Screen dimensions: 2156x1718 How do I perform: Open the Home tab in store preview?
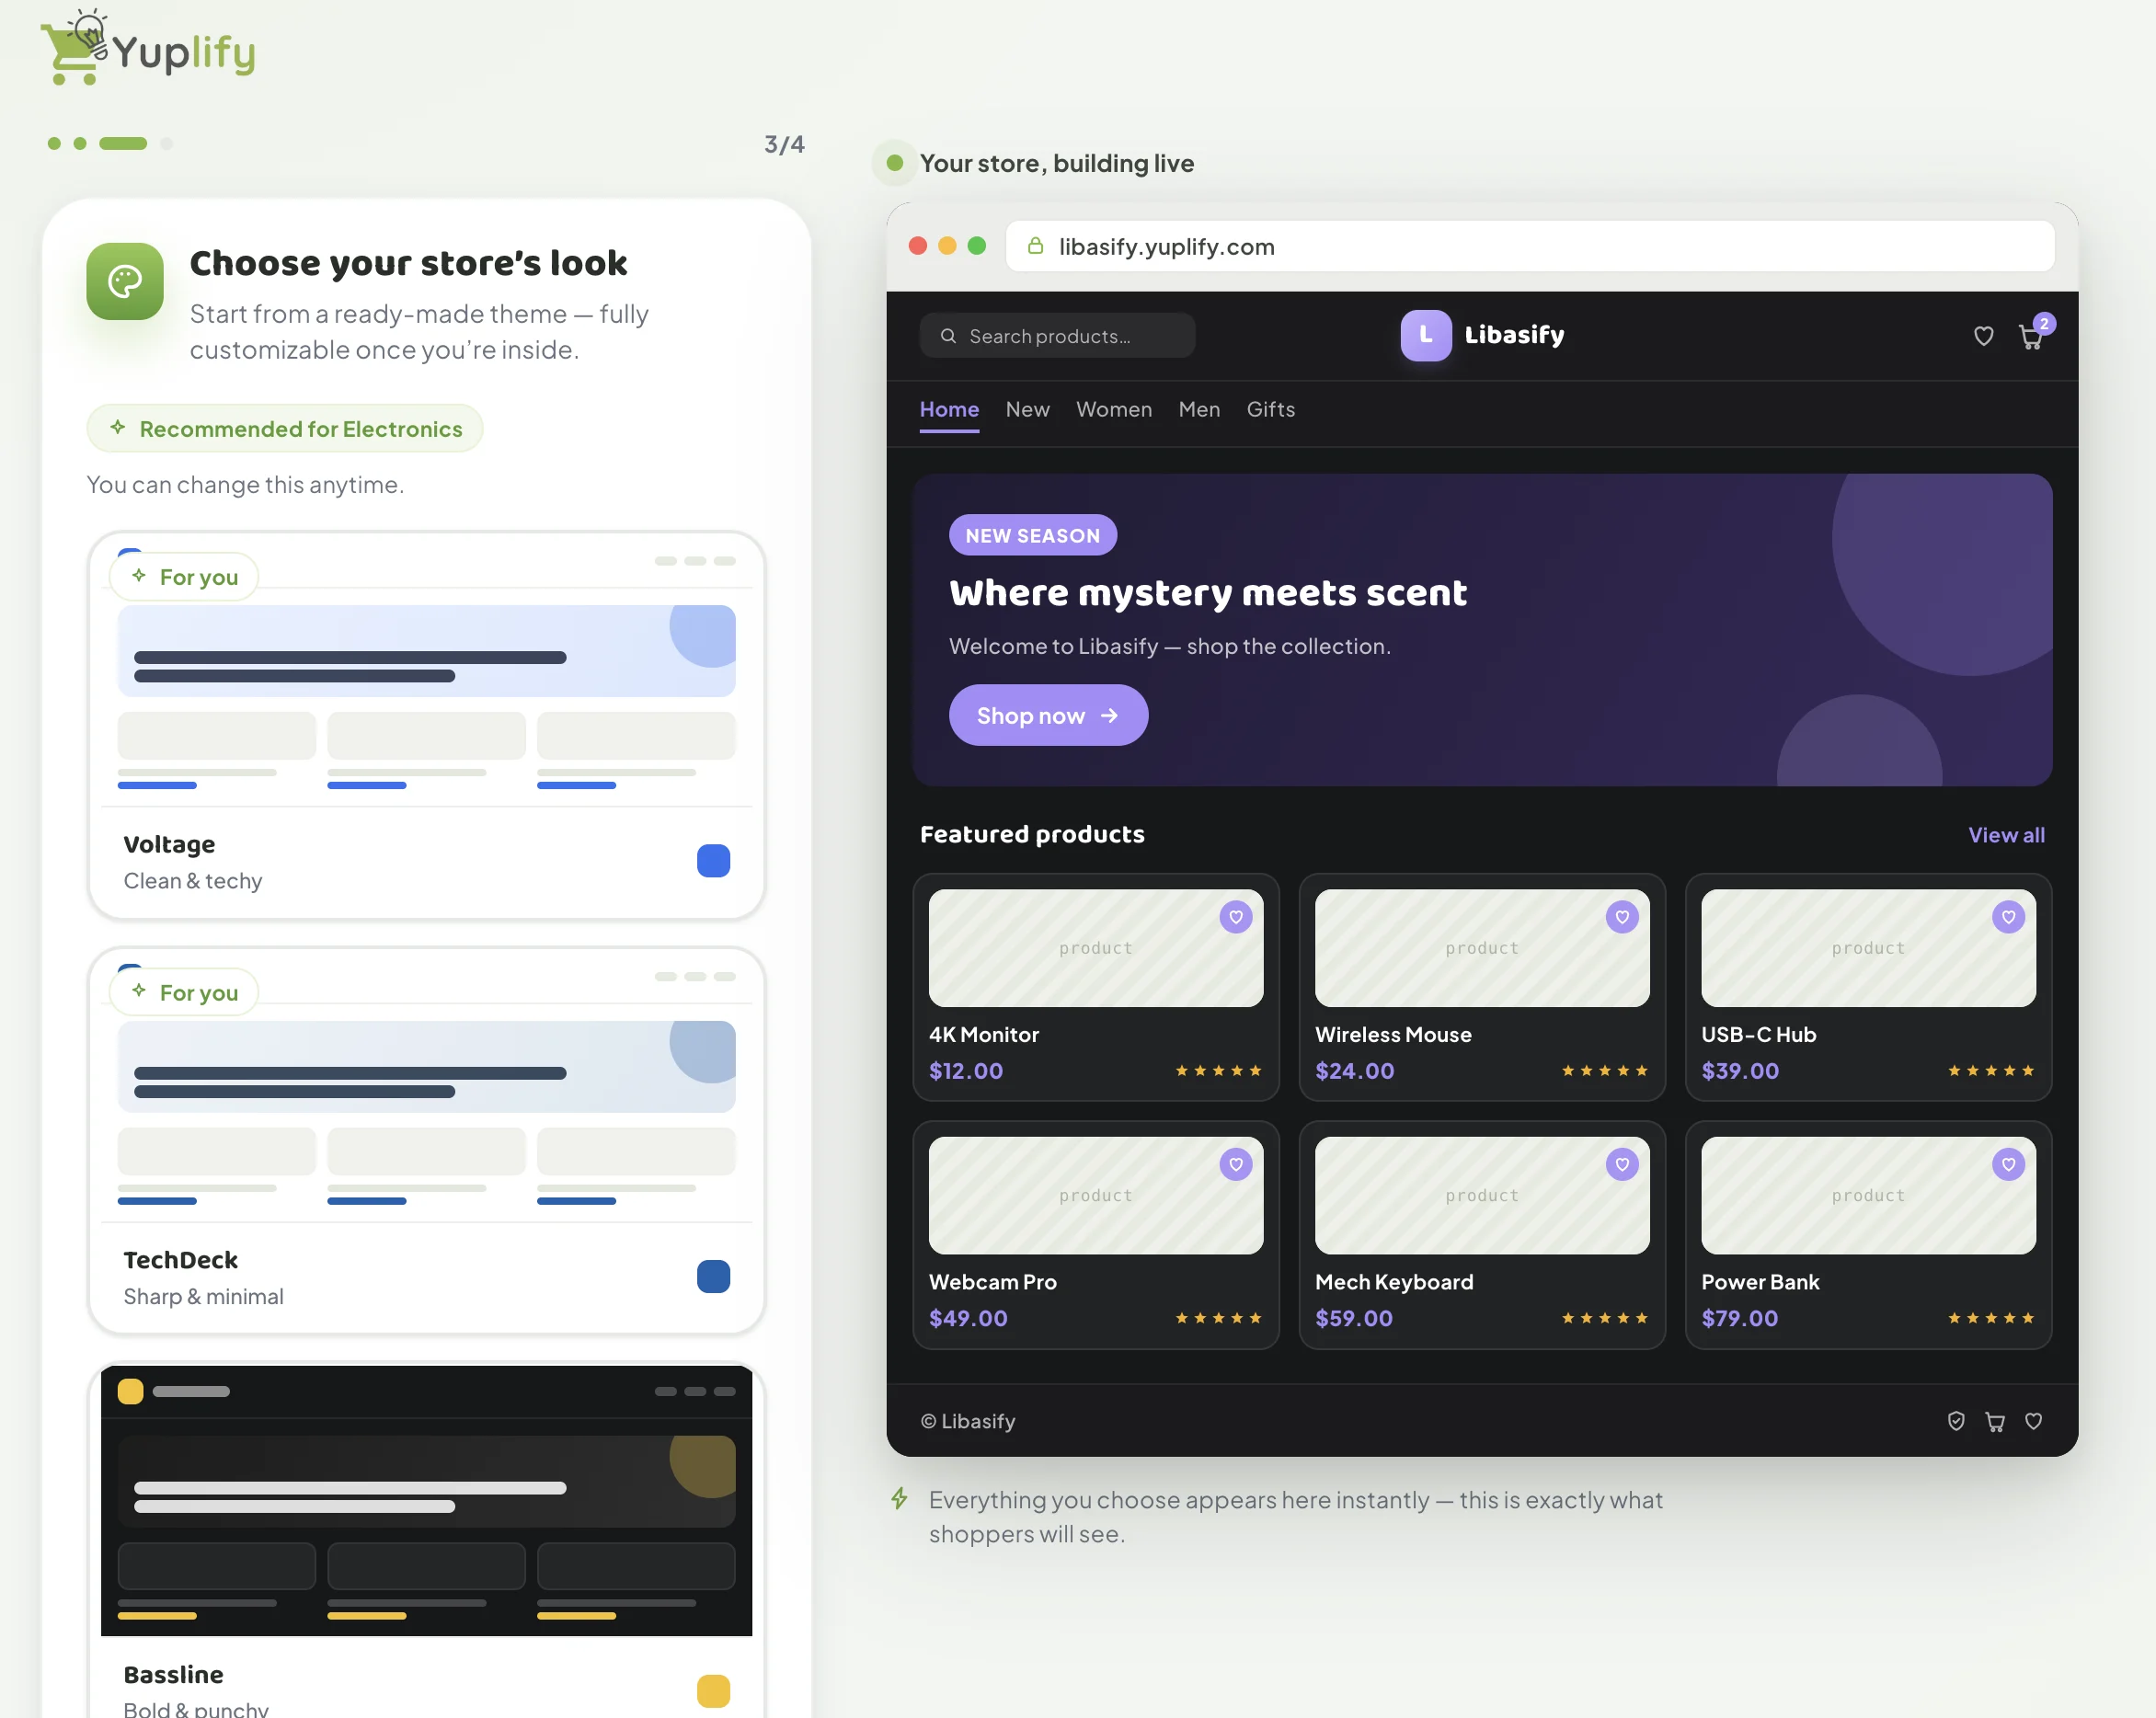coord(948,410)
